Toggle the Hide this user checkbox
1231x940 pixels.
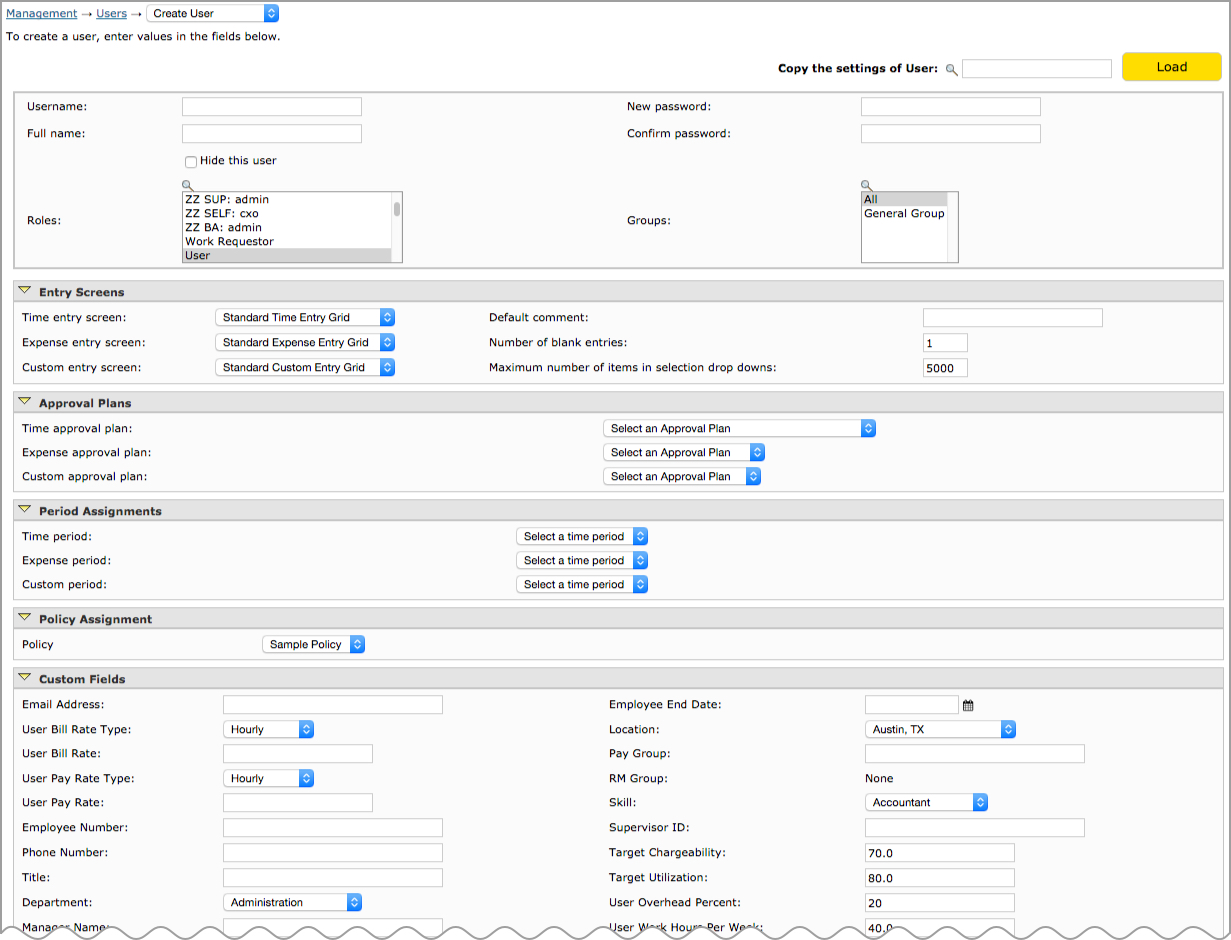point(190,161)
